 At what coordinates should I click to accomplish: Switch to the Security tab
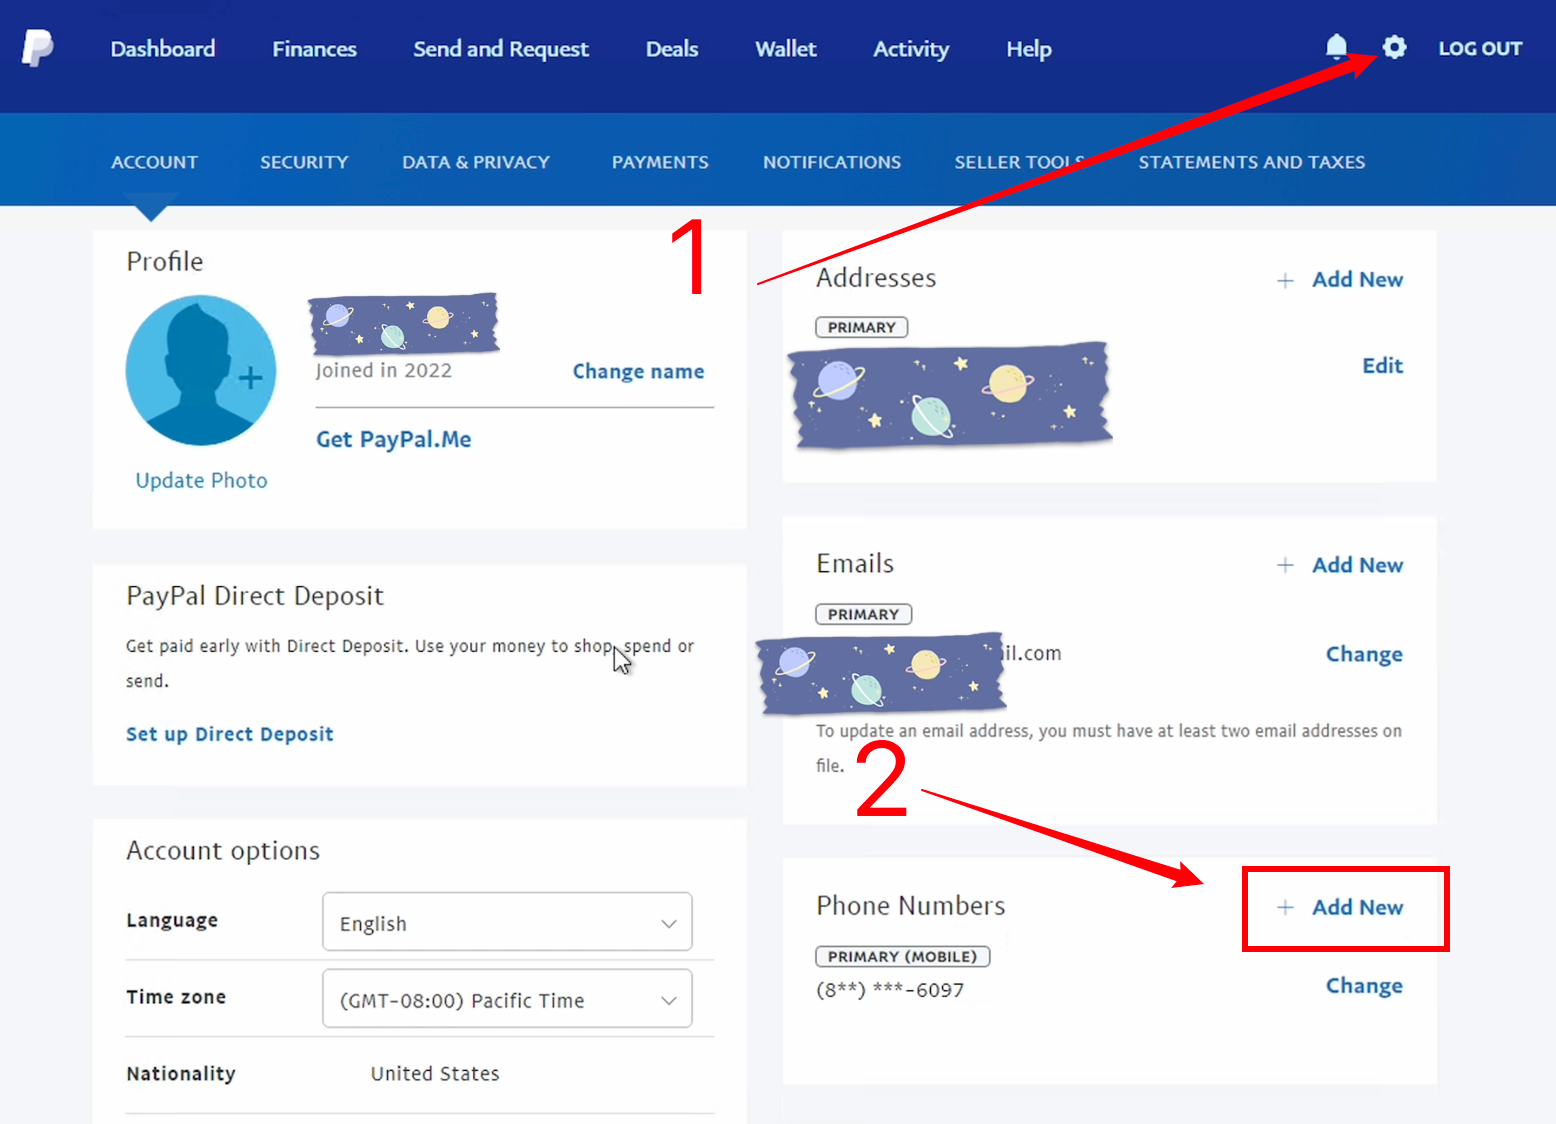pos(304,162)
